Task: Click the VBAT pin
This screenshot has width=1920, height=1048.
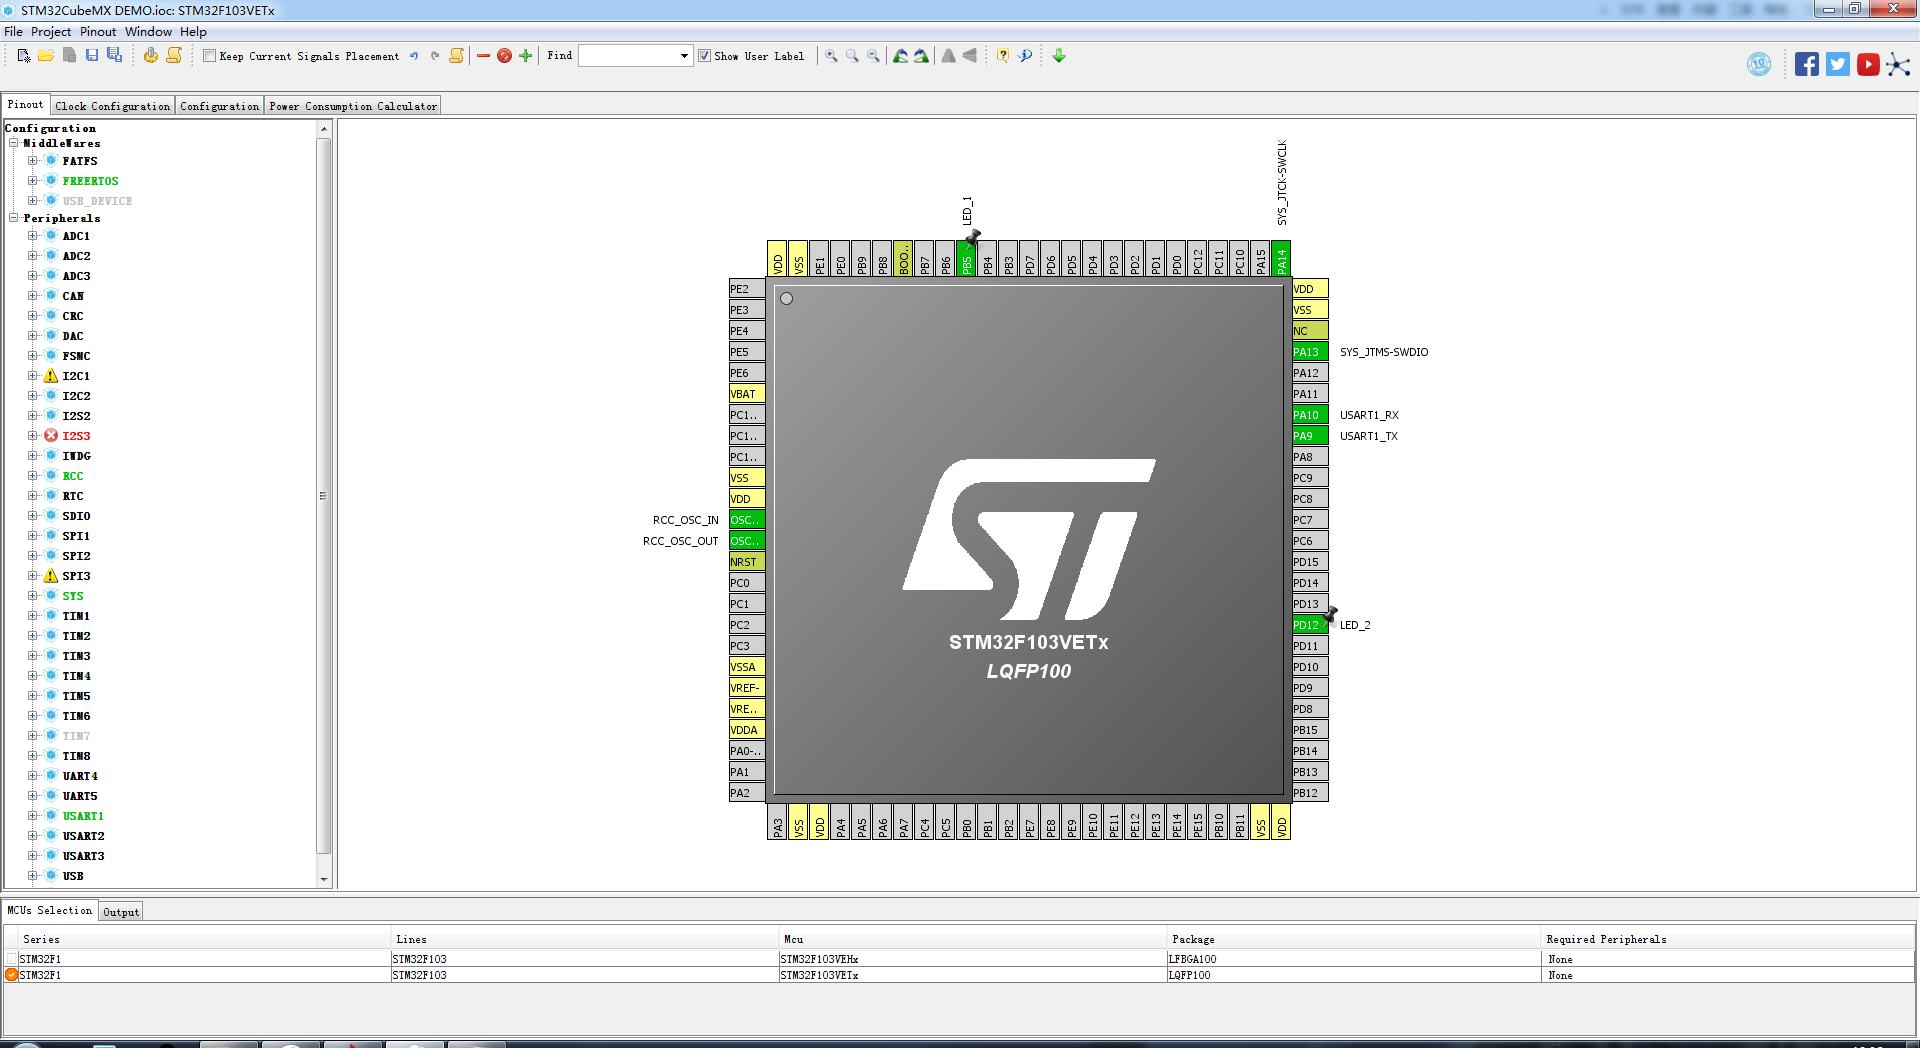Action: [747, 394]
